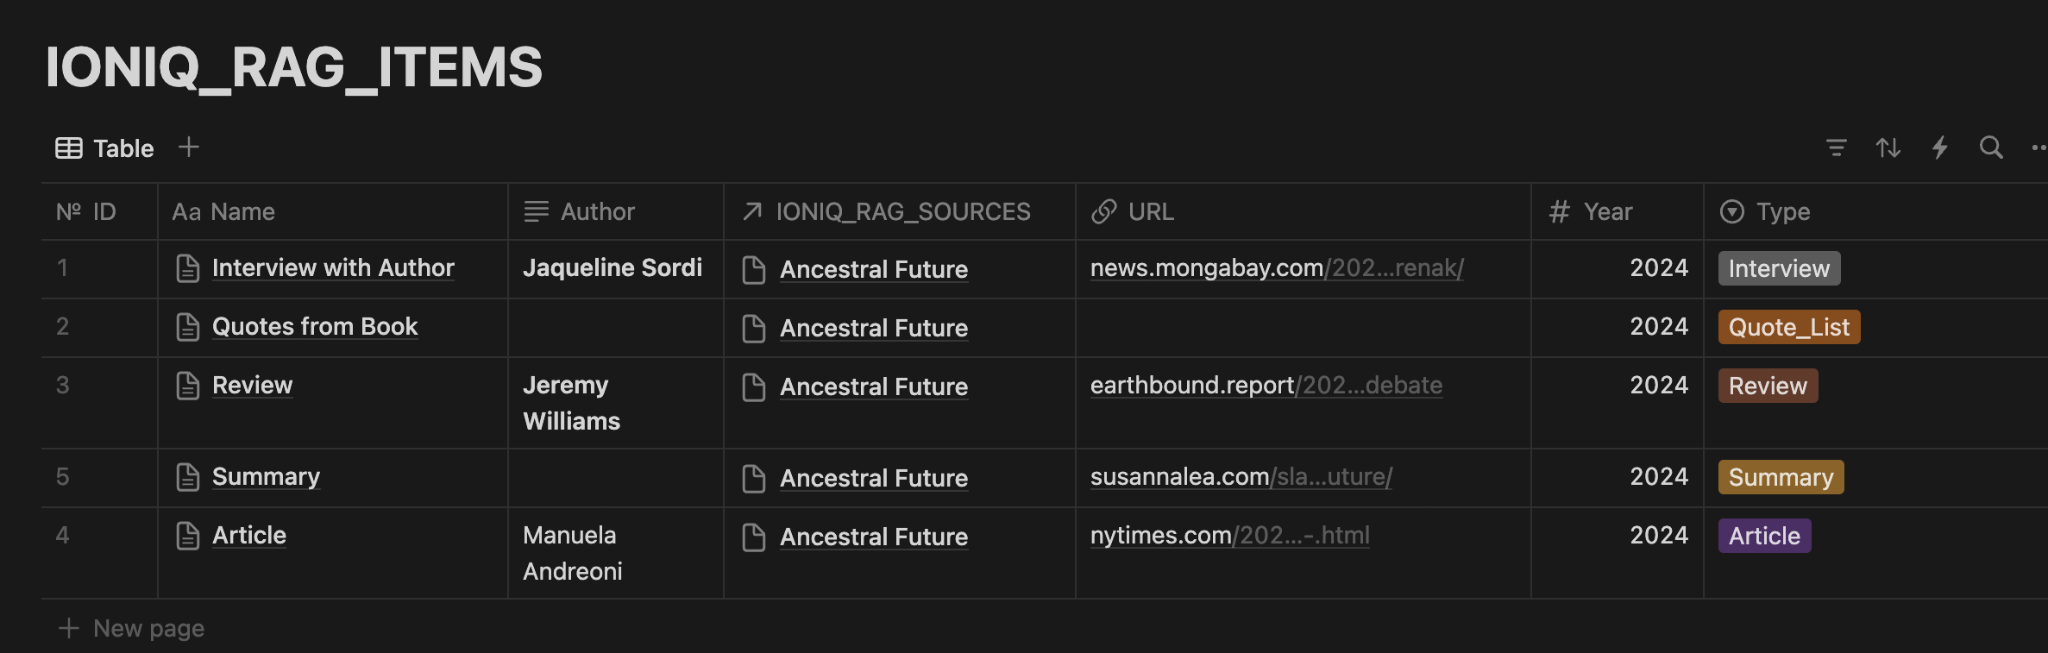This screenshot has height=653, width=2048.
Task: Select the purple Article type tag
Action: pos(1764,536)
